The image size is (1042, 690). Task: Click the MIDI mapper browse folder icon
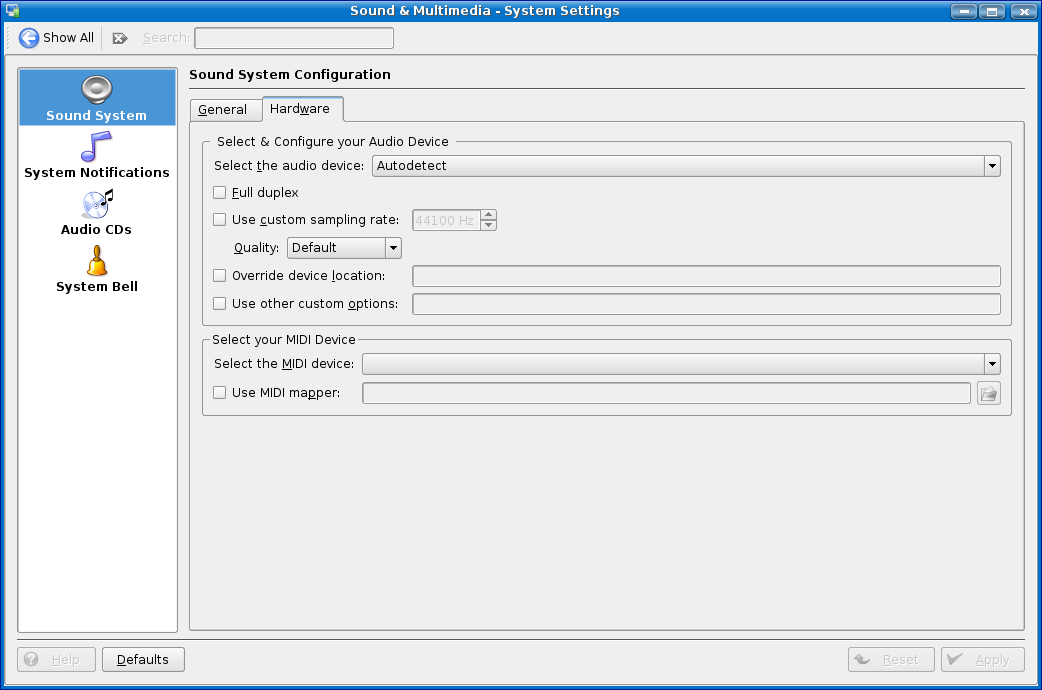(x=988, y=393)
